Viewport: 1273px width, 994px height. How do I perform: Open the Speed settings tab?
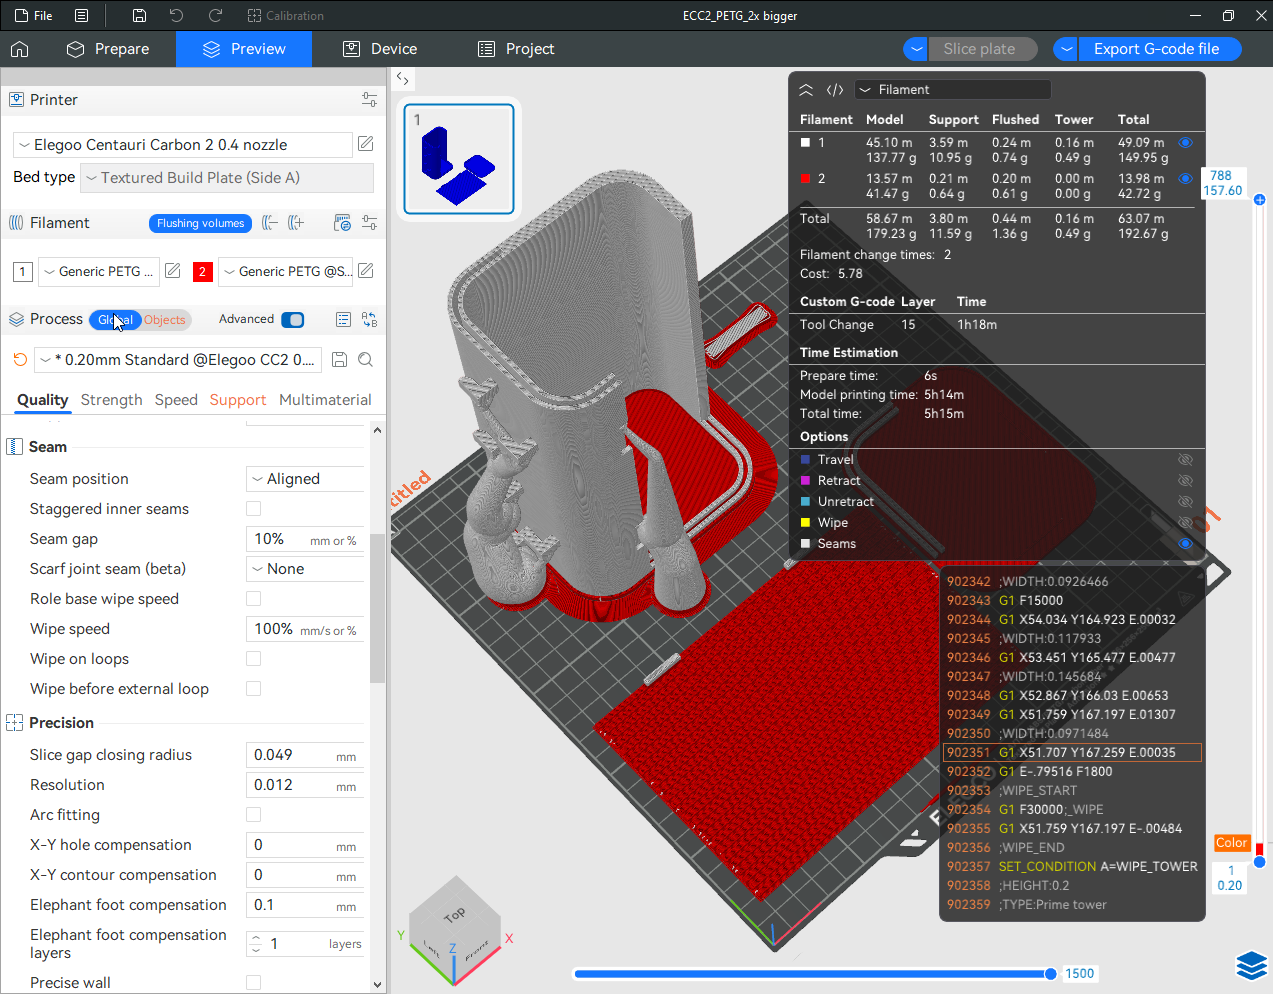176,400
